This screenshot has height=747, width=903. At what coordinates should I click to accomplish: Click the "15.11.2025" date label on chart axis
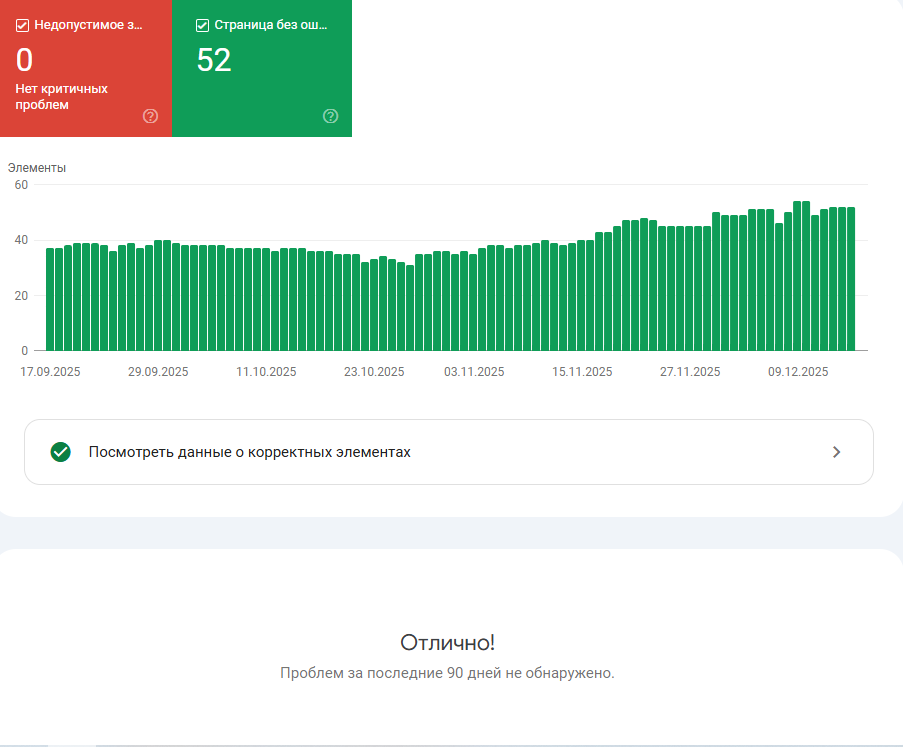pyautogui.click(x=582, y=372)
